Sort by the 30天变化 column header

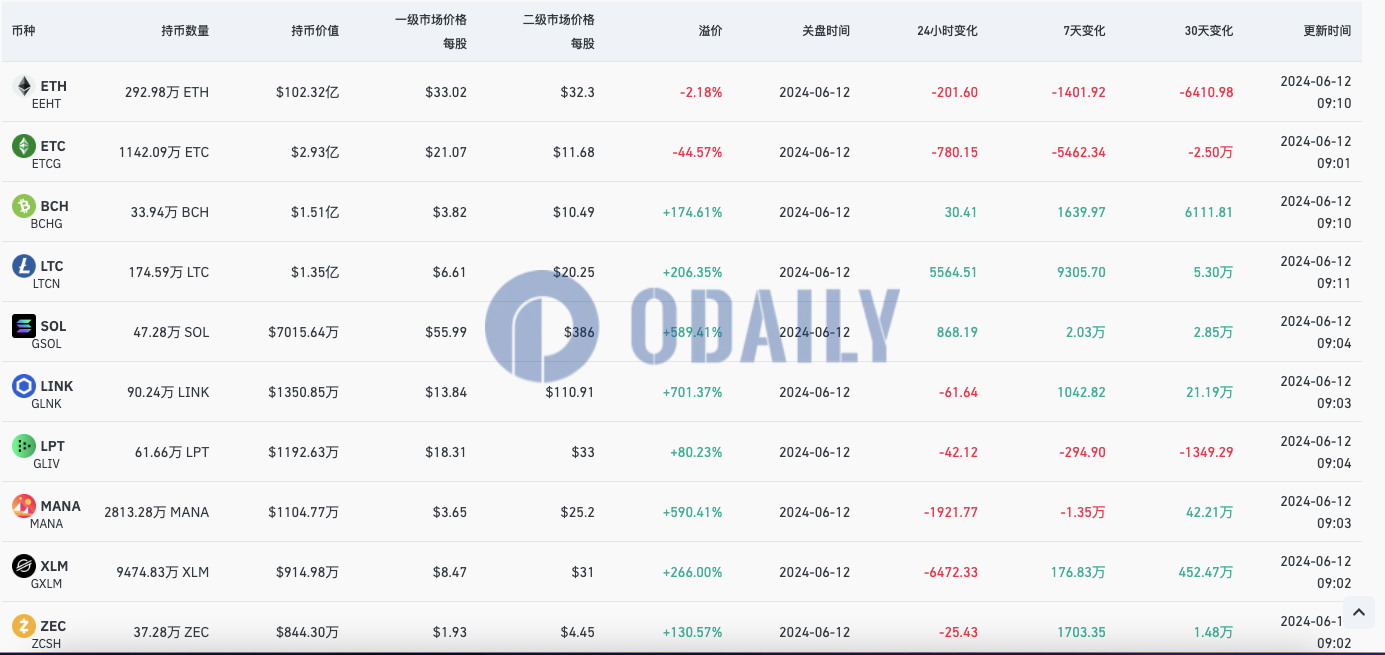(x=1208, y=31)
